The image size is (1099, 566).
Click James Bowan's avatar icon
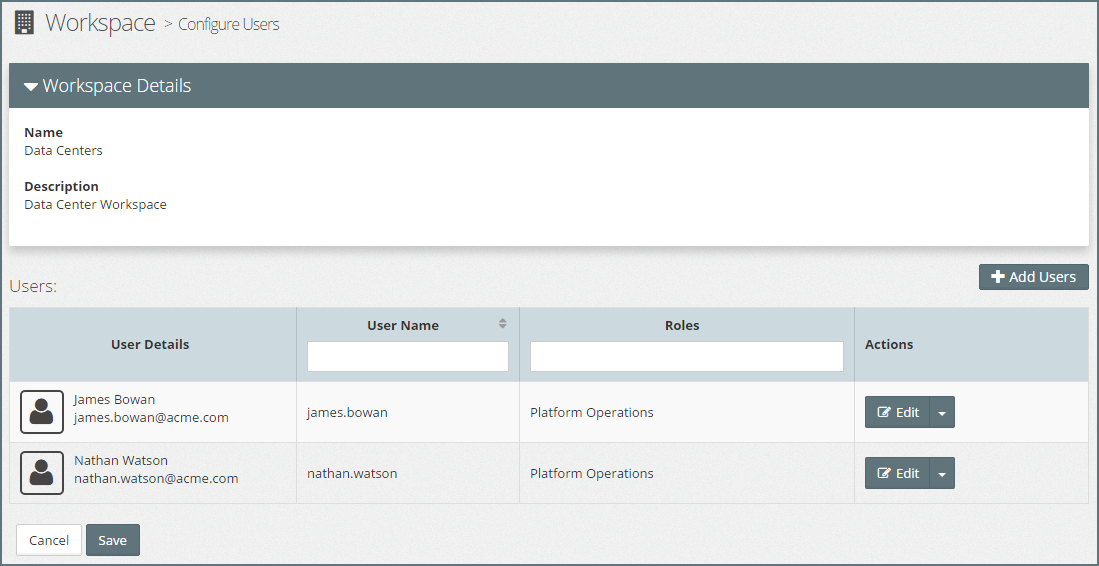[x=41, y=412]
